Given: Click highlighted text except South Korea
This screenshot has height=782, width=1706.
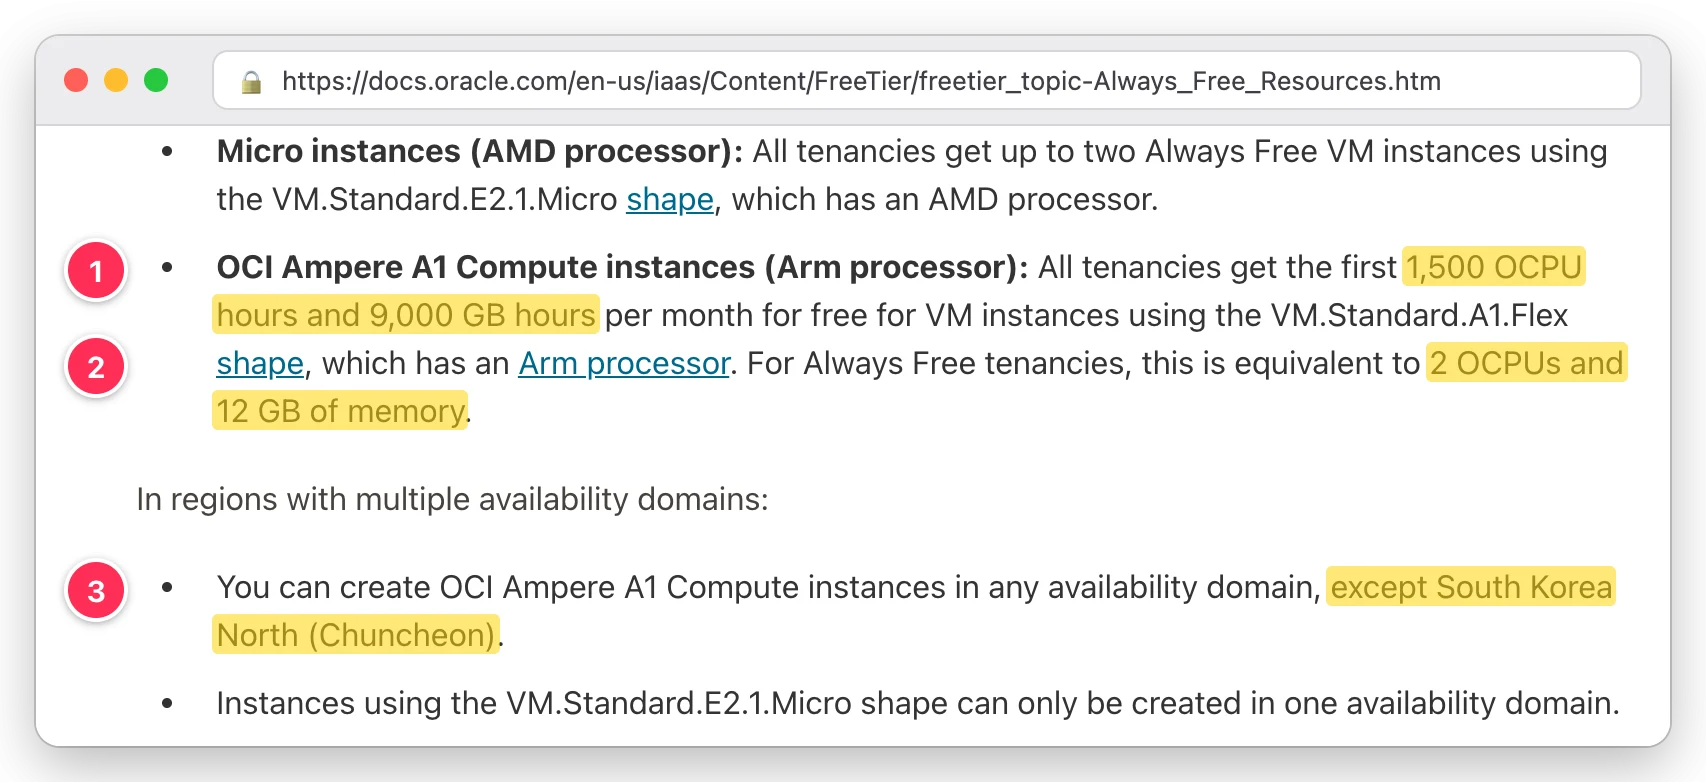Looking at the screenshot, I should click(x=1471, y=587).
